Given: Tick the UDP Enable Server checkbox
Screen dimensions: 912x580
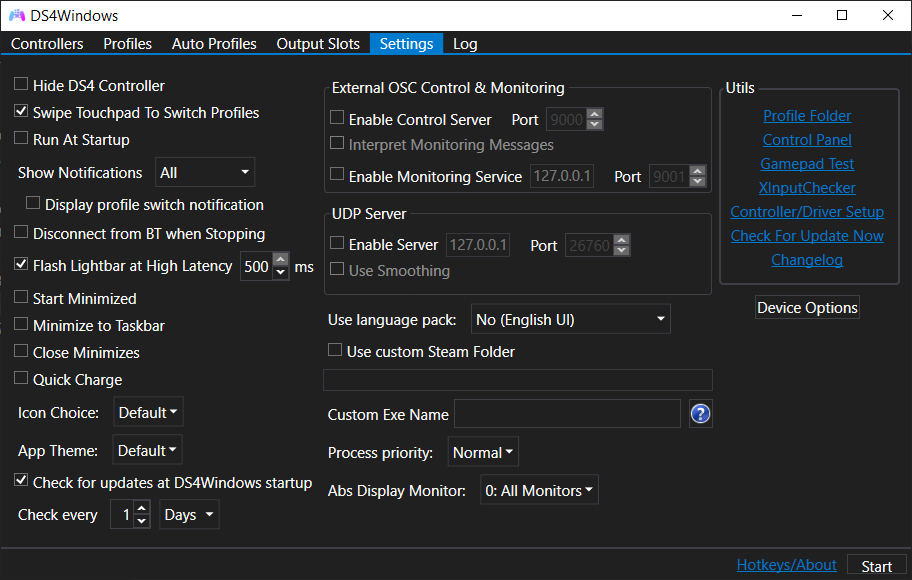Looking at the screenshot, I should [x=337, y=244].
